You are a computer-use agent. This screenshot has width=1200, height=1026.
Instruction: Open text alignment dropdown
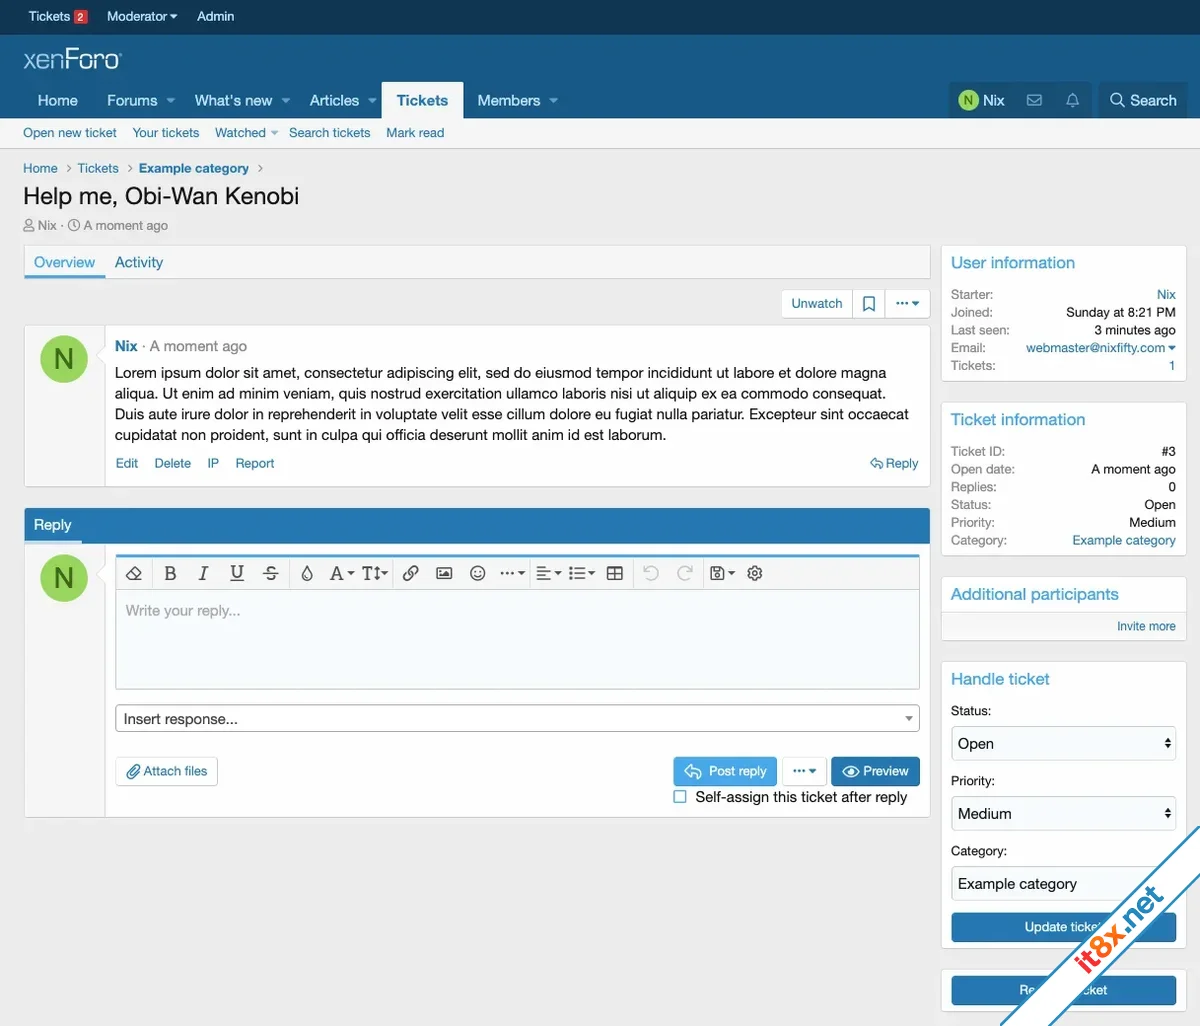[x=549, y=573]
